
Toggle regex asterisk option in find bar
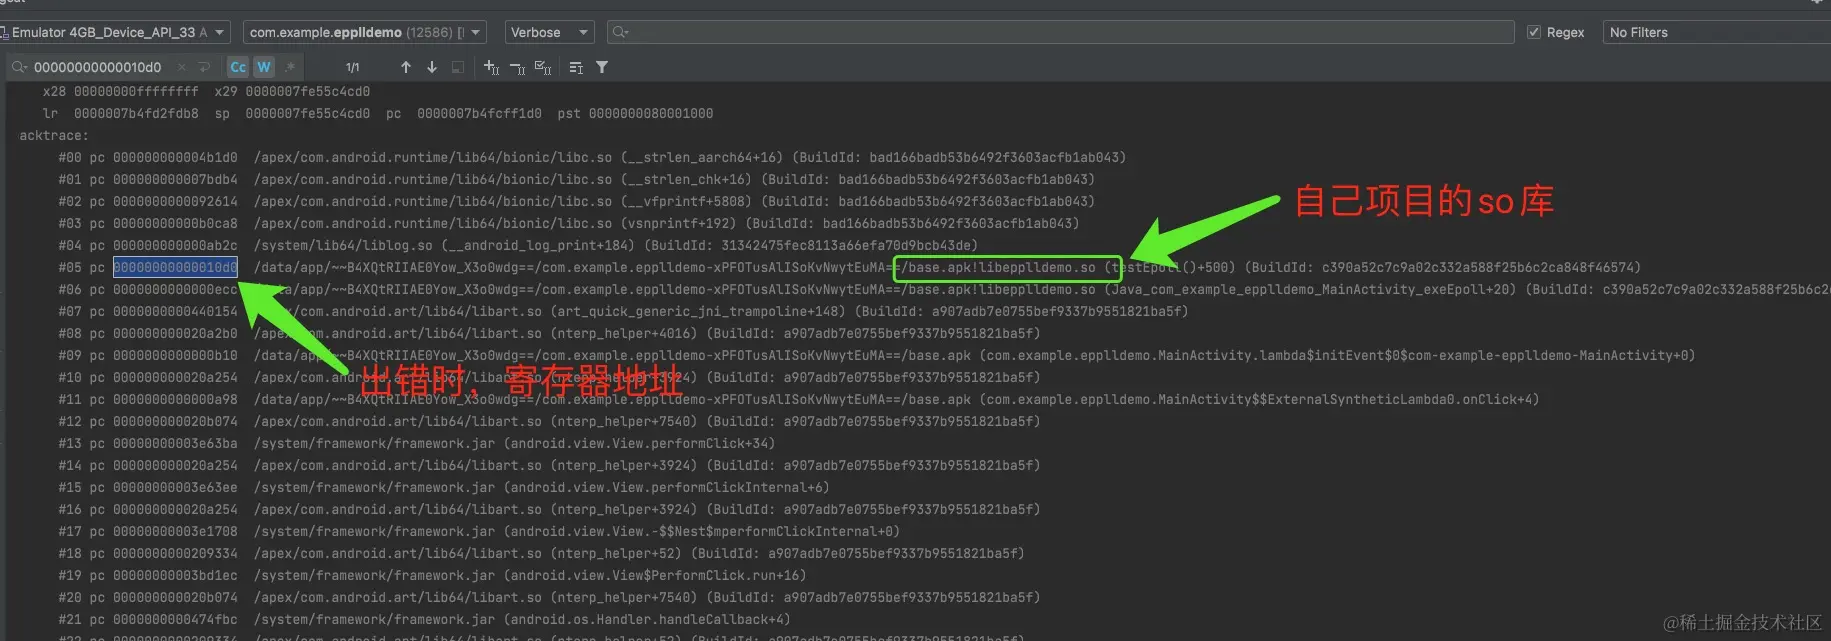point(290,67)
